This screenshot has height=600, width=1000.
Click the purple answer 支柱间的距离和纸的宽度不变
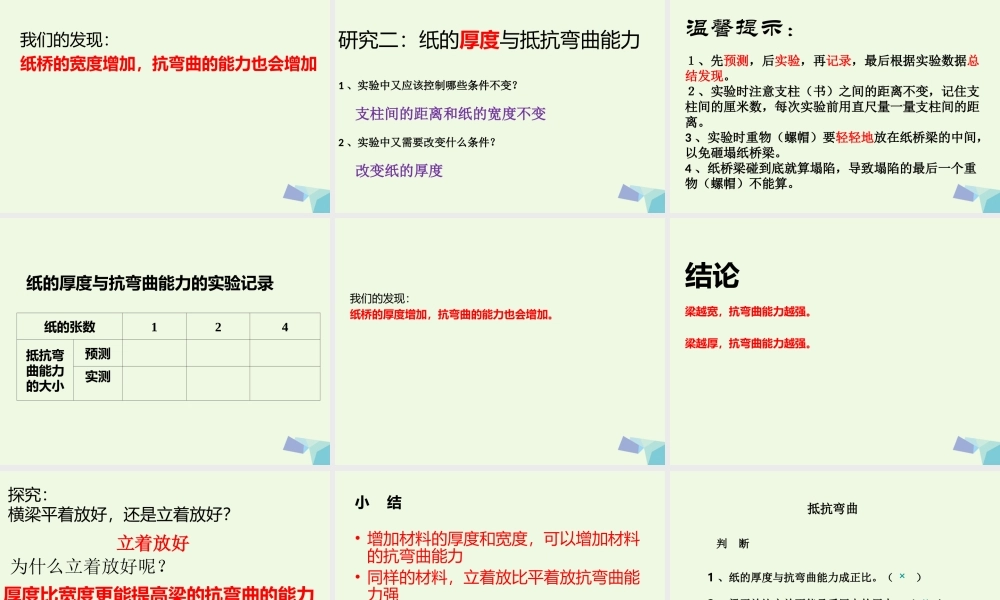[x=450, y=114]
